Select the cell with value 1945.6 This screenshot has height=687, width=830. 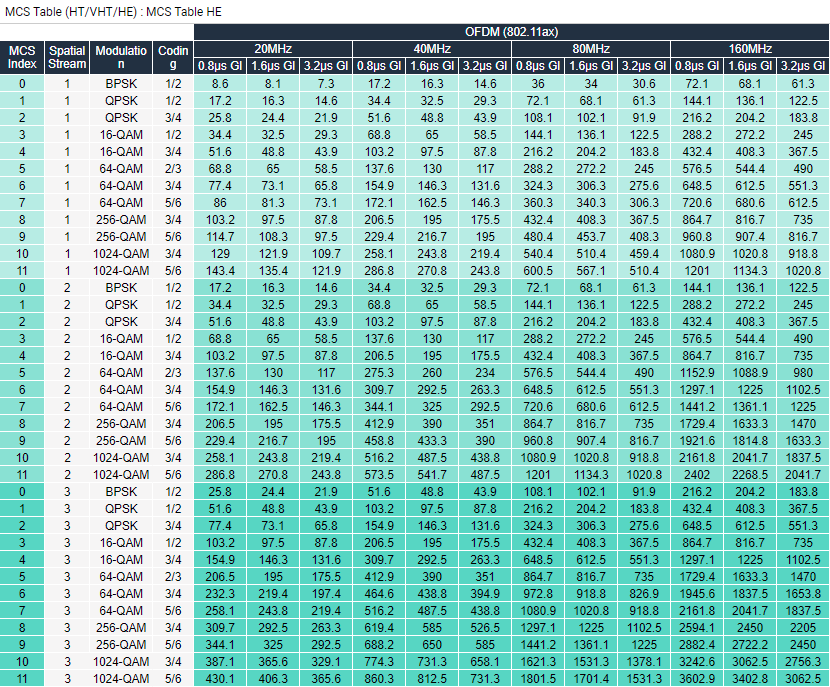click(x=697, y=594)
